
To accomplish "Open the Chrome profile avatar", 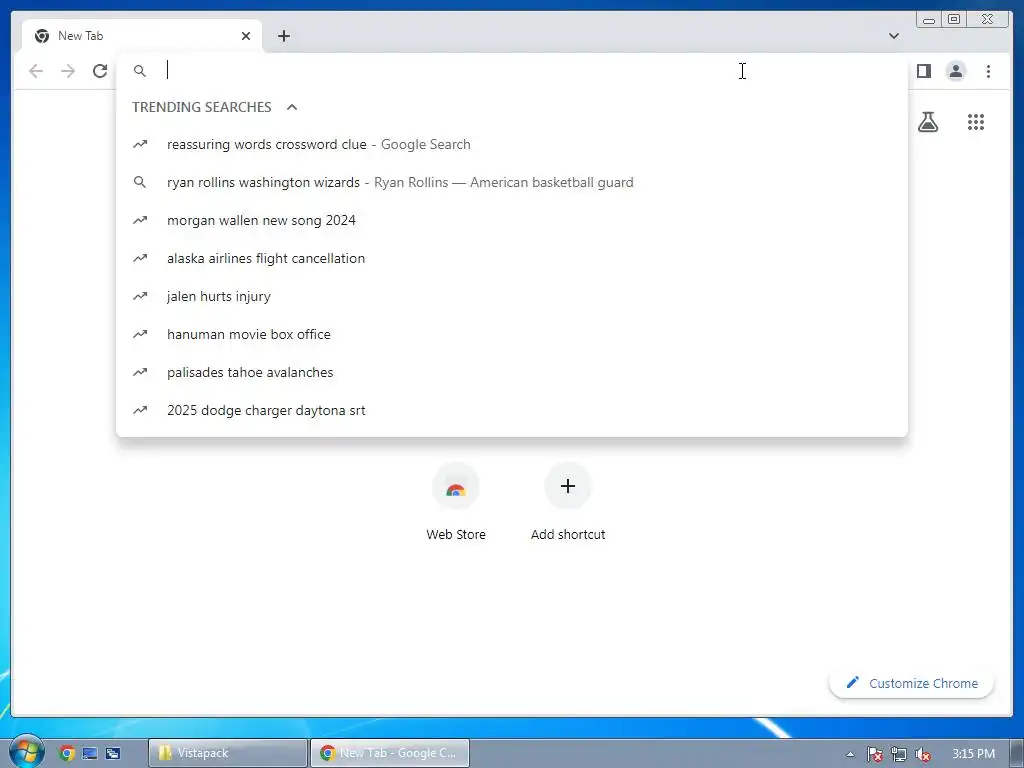I will click(x=955, y=71).
